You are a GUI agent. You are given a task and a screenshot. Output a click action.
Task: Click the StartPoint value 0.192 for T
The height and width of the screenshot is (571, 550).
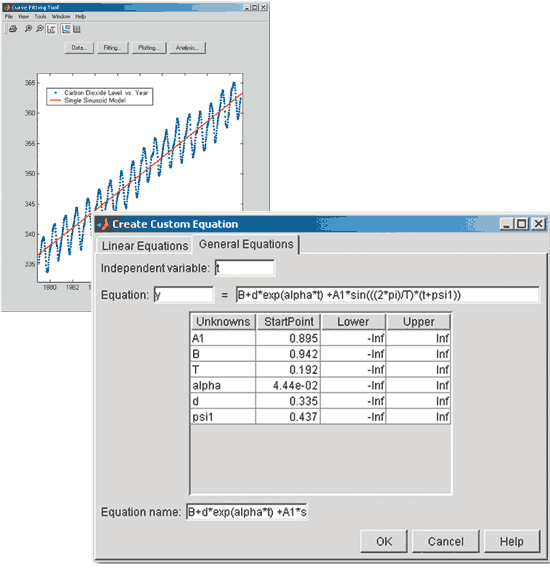[288, 370]
